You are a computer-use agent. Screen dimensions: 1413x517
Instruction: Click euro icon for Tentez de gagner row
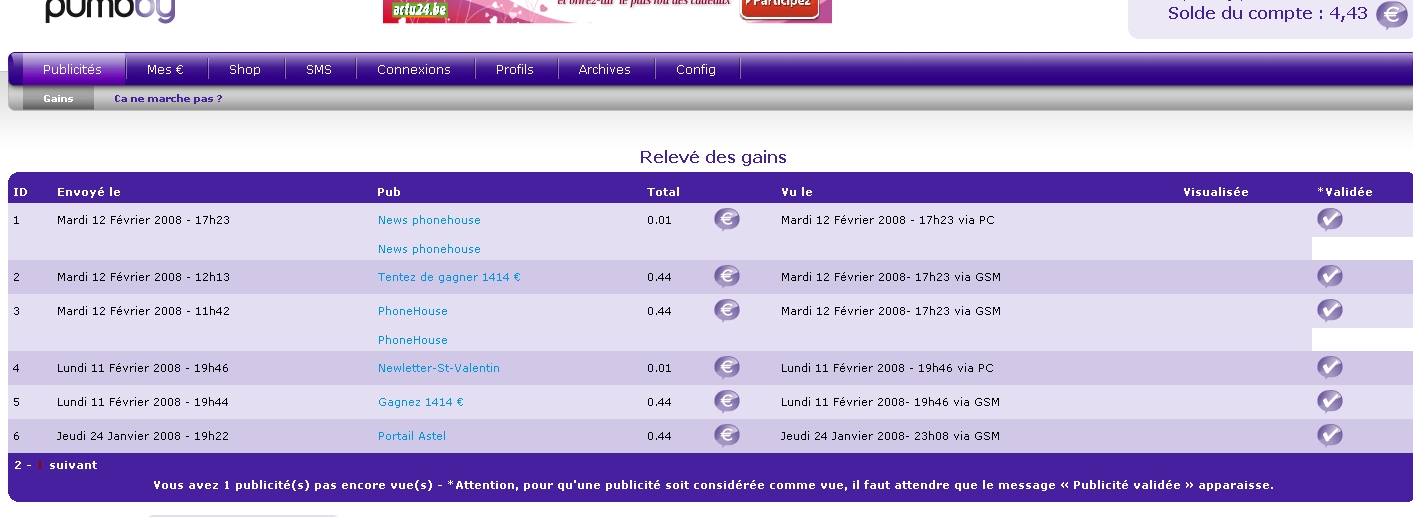pyautogui.click(x=727, y=277)
